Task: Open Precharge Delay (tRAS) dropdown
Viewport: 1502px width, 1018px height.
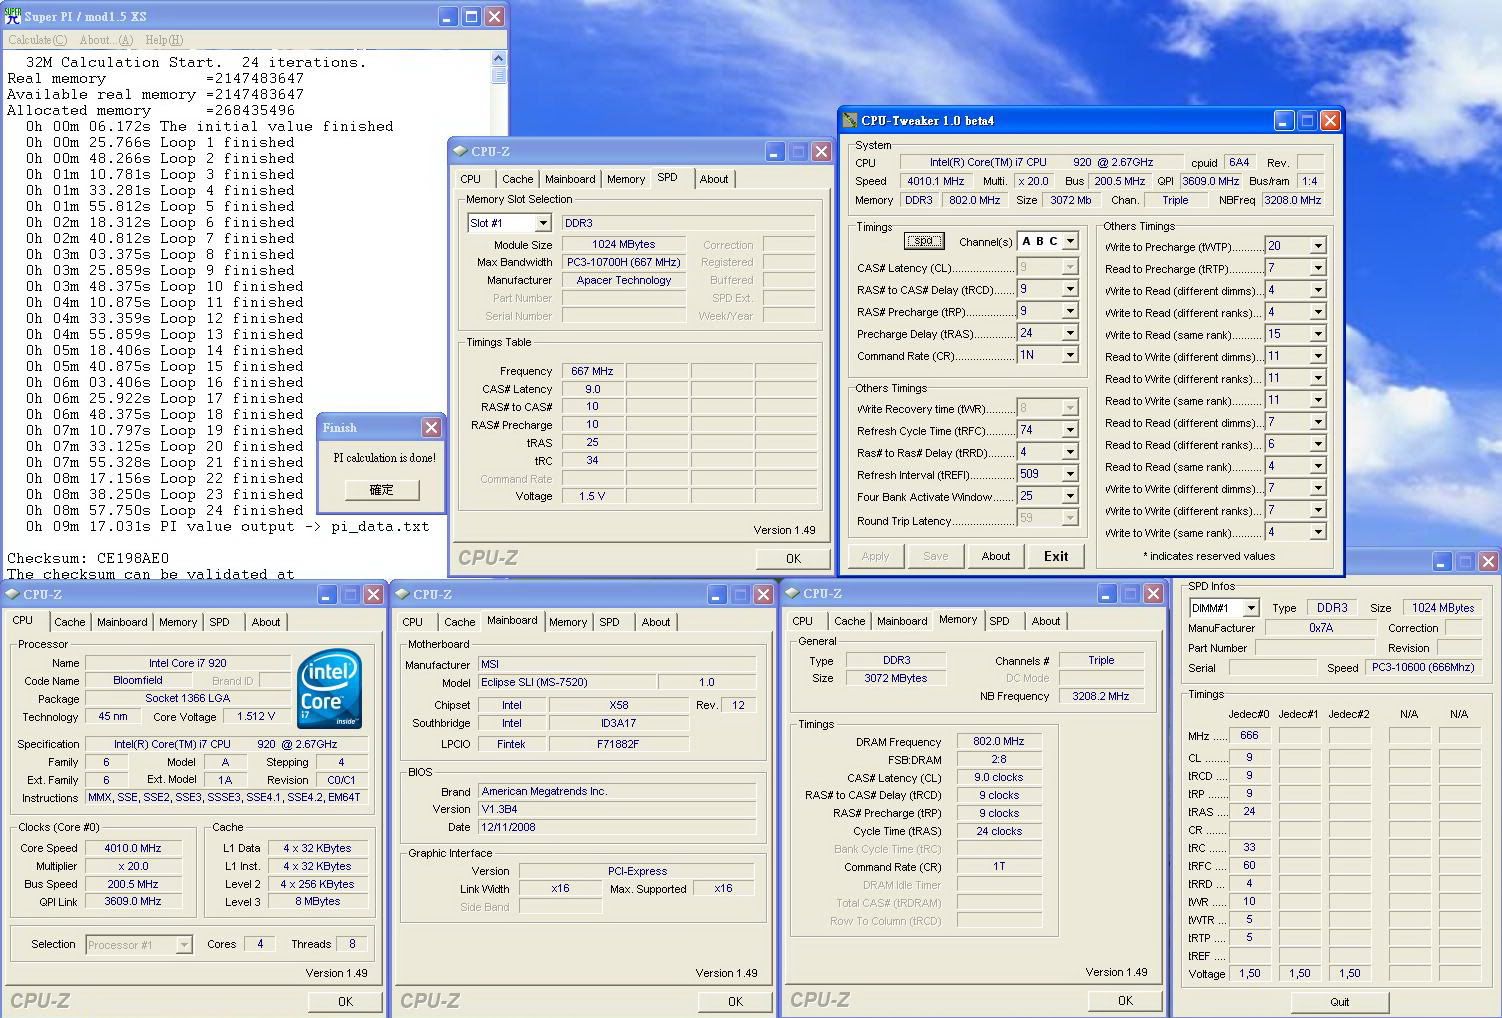Action: click(x=1070, y=333)
